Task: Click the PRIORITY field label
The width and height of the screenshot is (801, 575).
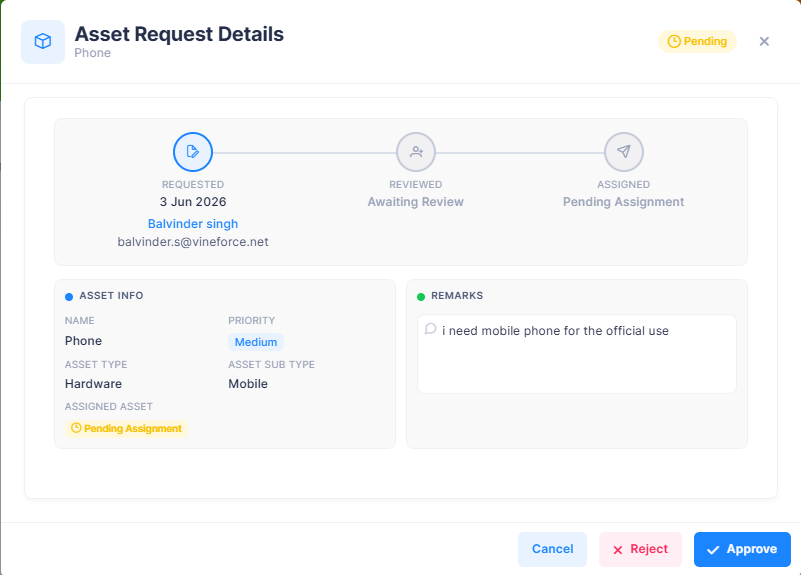Action: pyautogui.click(x=251, y=321)
